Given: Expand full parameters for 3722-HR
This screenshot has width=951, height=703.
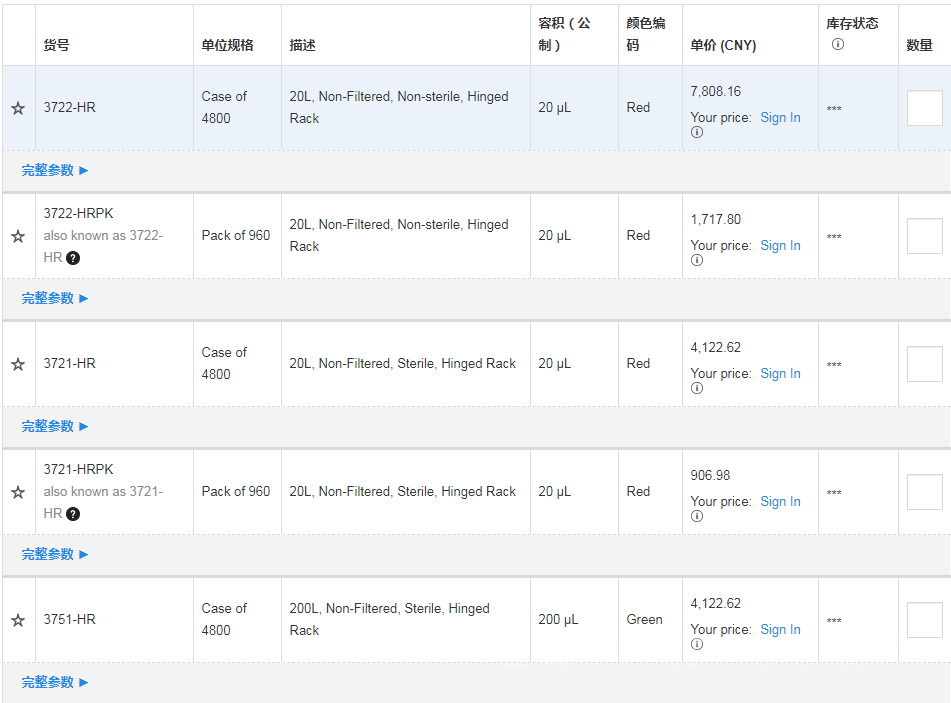Looking at the screenshot, I should point(55,170).
